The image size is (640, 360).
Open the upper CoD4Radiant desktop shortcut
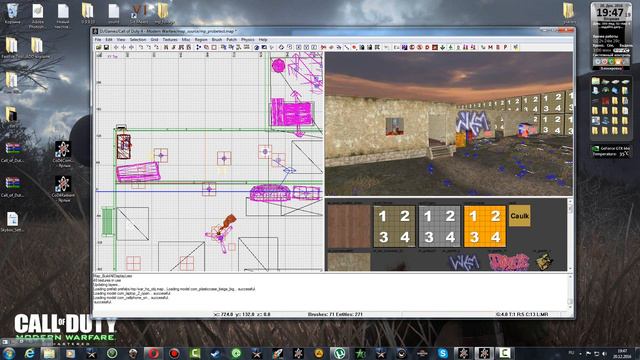pyautogui.click(x=63, y=154)
